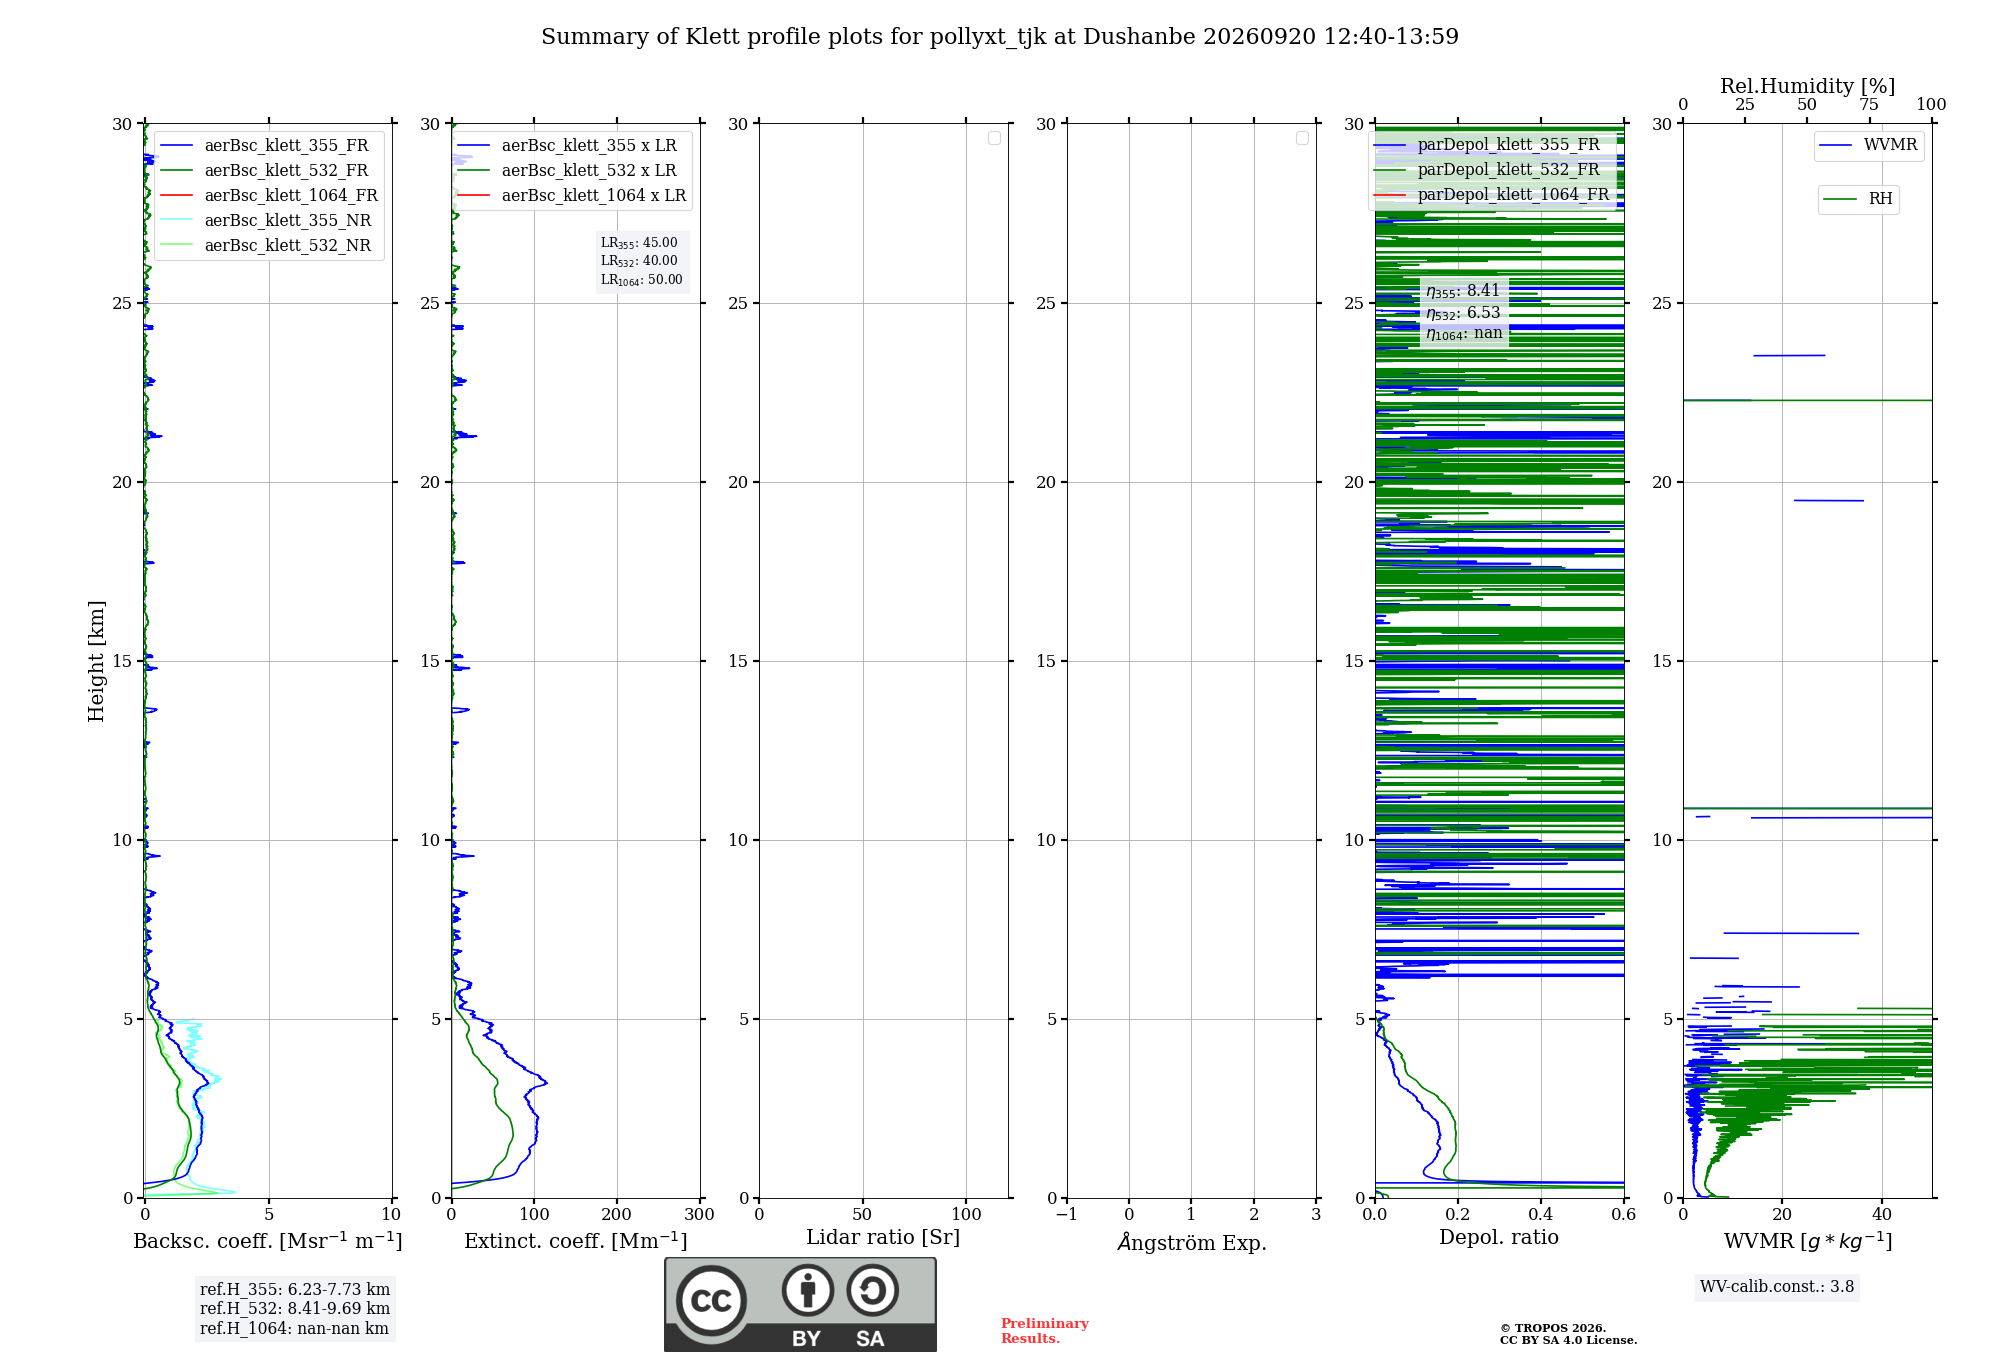This screenshot has height=1360, width=2000.
Task: Click the ref.H_1064: nan-nan km text
Action: click(294, 1329)
